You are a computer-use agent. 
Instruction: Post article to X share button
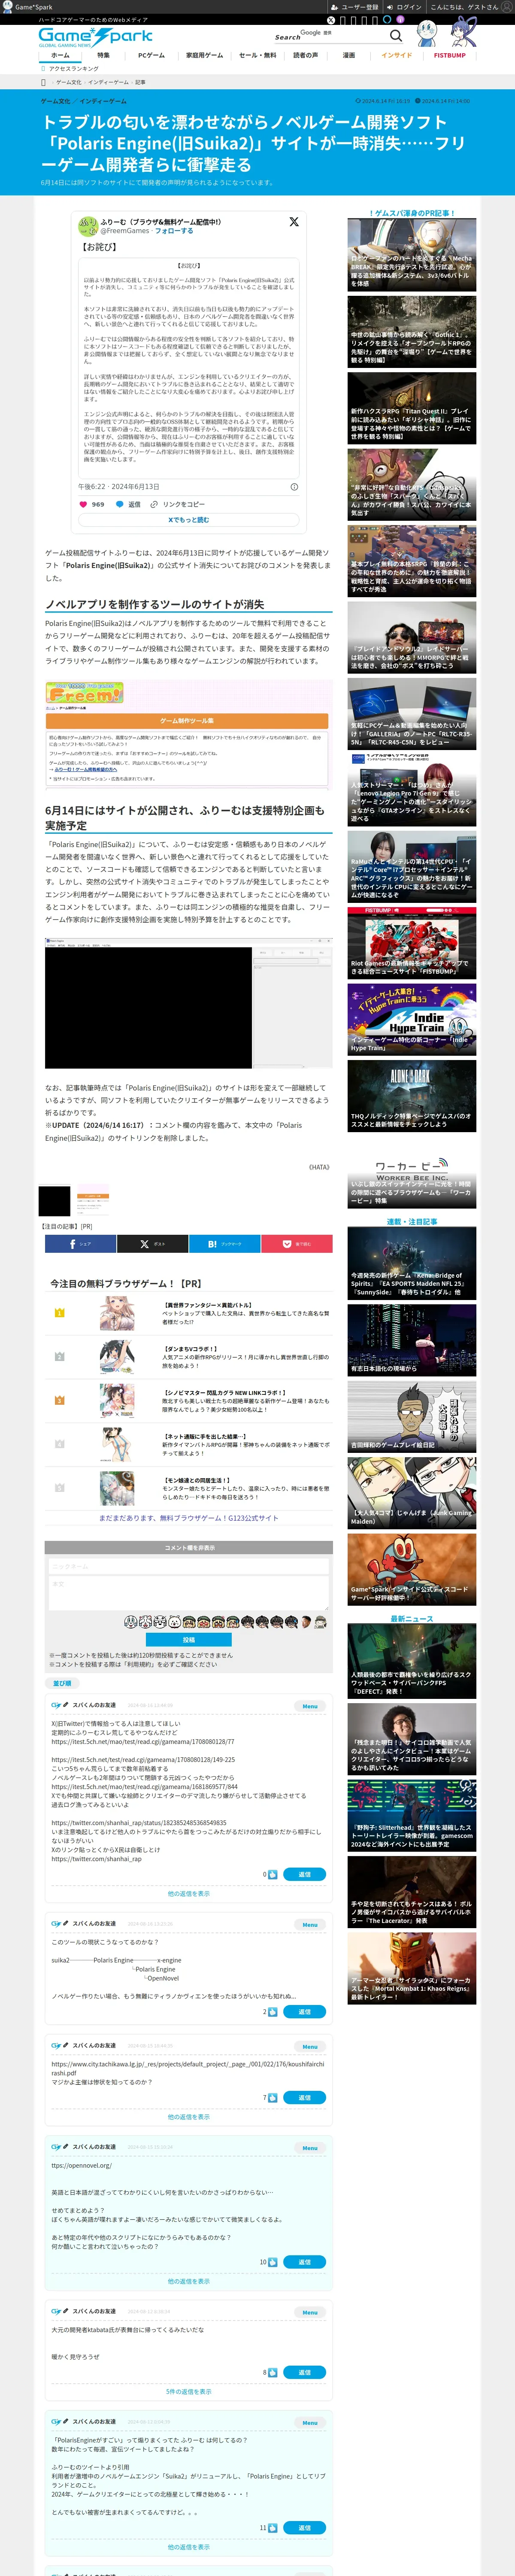point(152,1244)
